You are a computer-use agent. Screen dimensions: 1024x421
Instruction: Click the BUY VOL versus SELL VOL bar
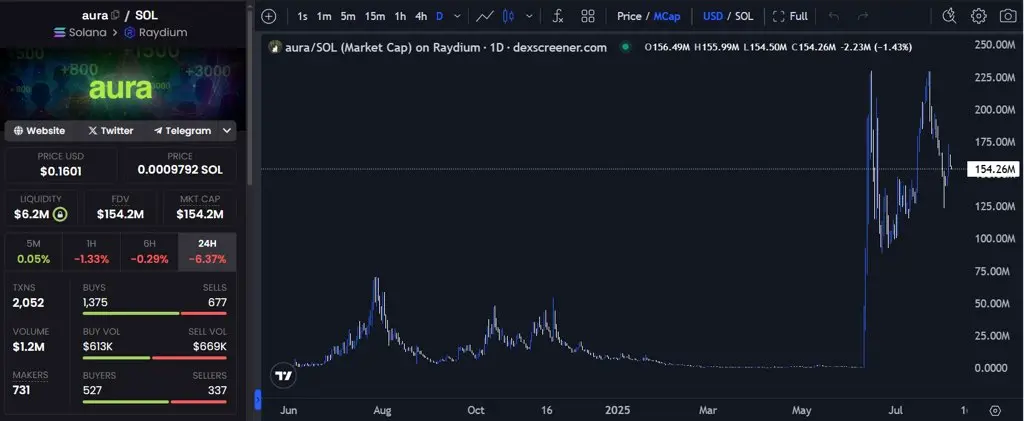pyautogui.click(x=155, y=358)
